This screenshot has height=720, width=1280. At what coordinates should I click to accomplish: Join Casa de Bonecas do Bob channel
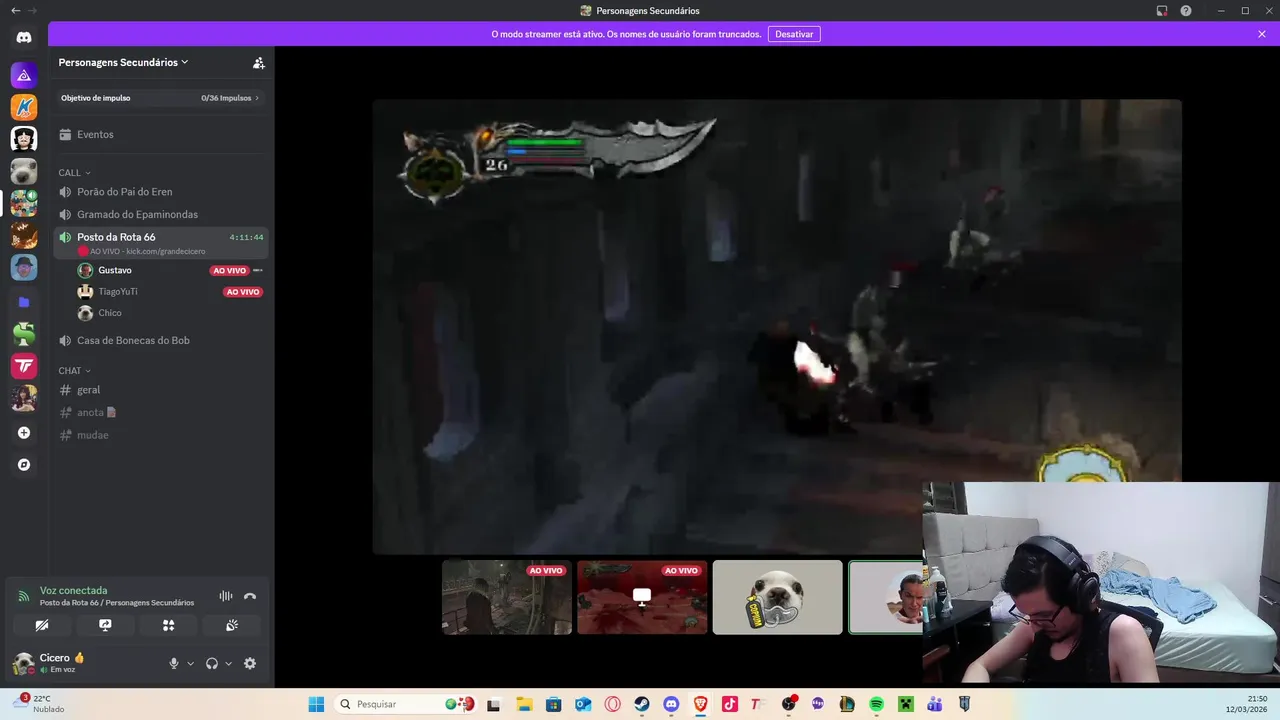161,340
